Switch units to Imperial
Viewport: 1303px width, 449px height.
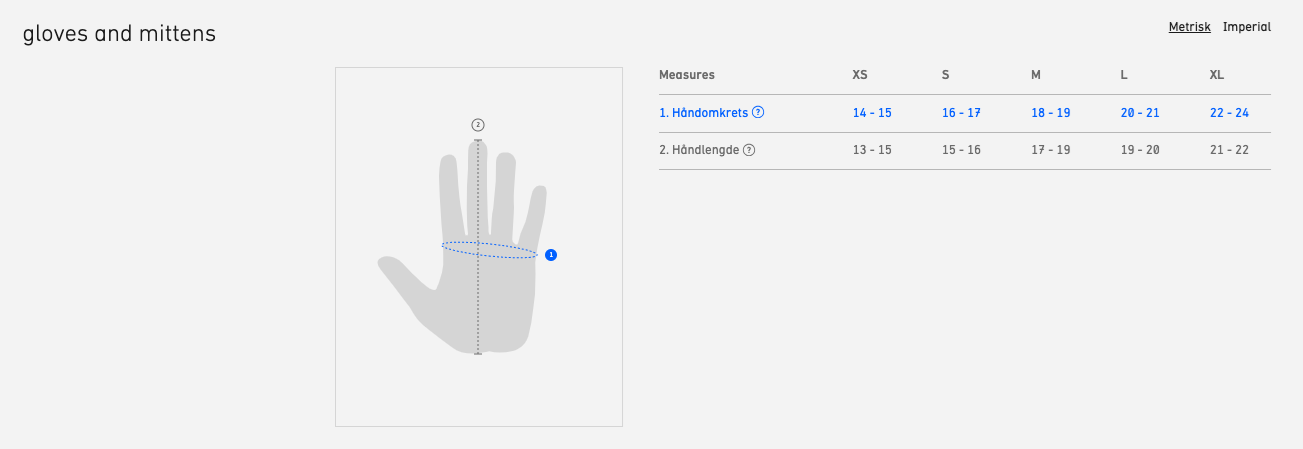click(1247, 27)
